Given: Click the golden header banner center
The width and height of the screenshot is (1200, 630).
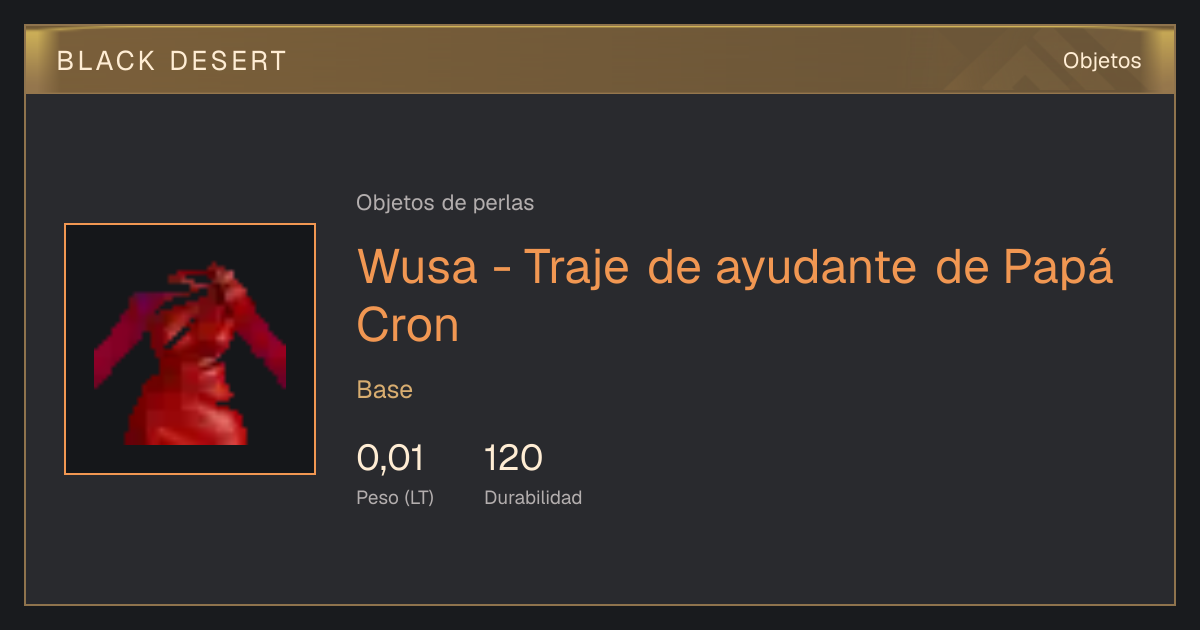Looking at the screenshot, I should tap(600, 60).
